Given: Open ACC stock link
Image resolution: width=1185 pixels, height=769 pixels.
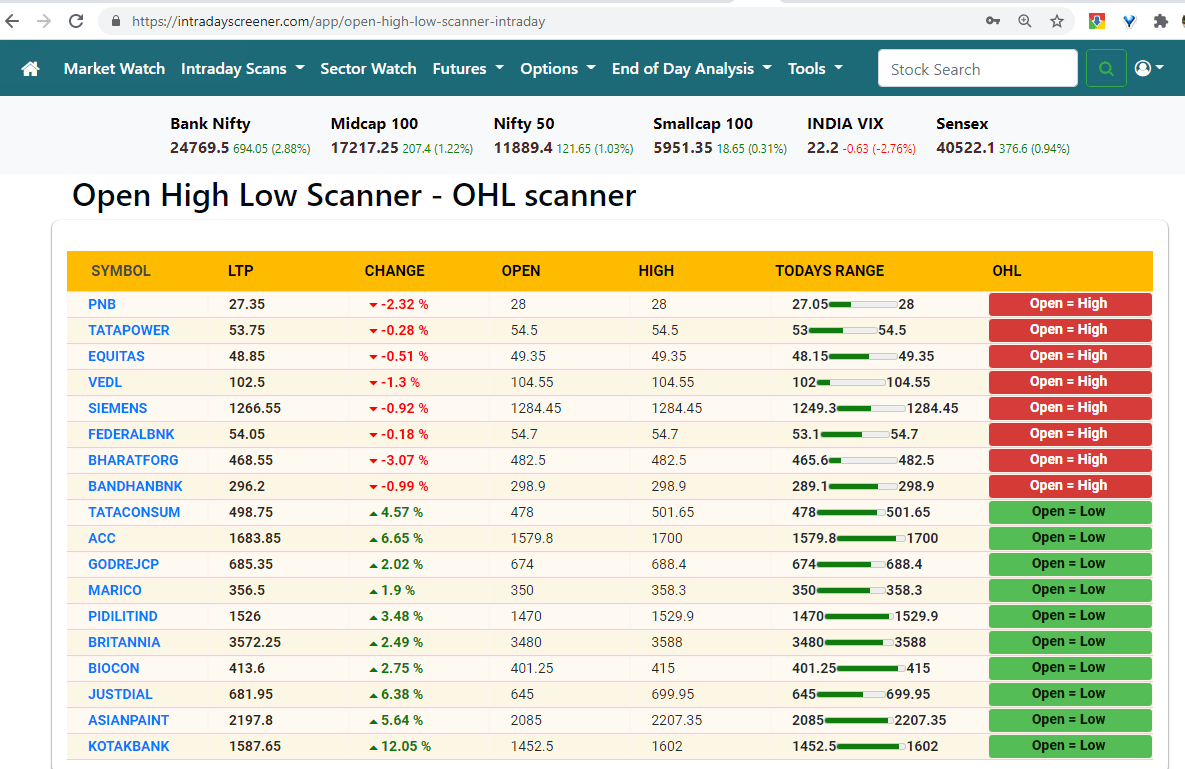Looking at the screenshot, I should (x=102, y=539).
